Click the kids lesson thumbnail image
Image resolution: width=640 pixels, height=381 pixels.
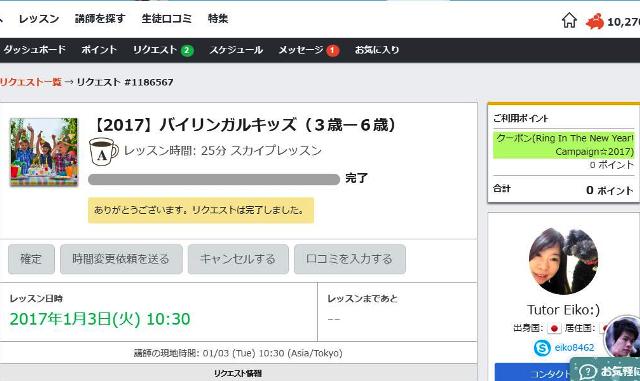44,152
